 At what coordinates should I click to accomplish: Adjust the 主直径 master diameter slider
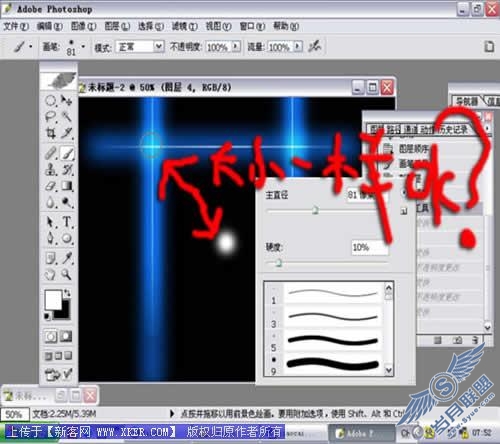(x=315, y=210)
